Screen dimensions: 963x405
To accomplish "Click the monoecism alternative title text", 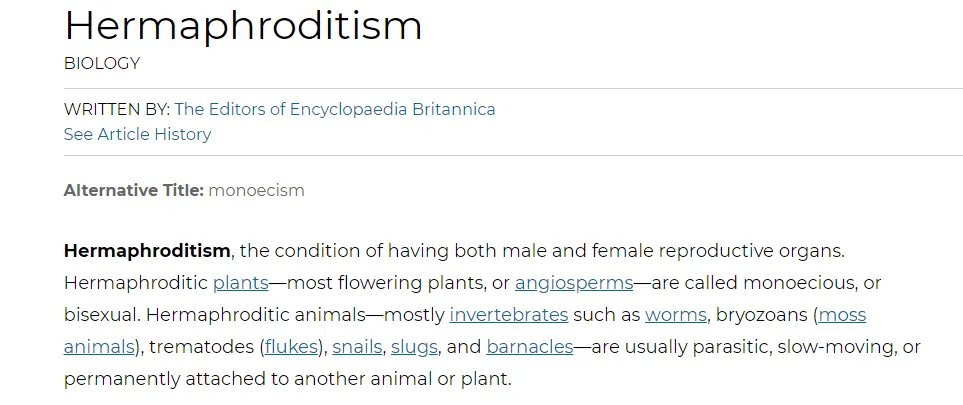I will pos(256,190).
